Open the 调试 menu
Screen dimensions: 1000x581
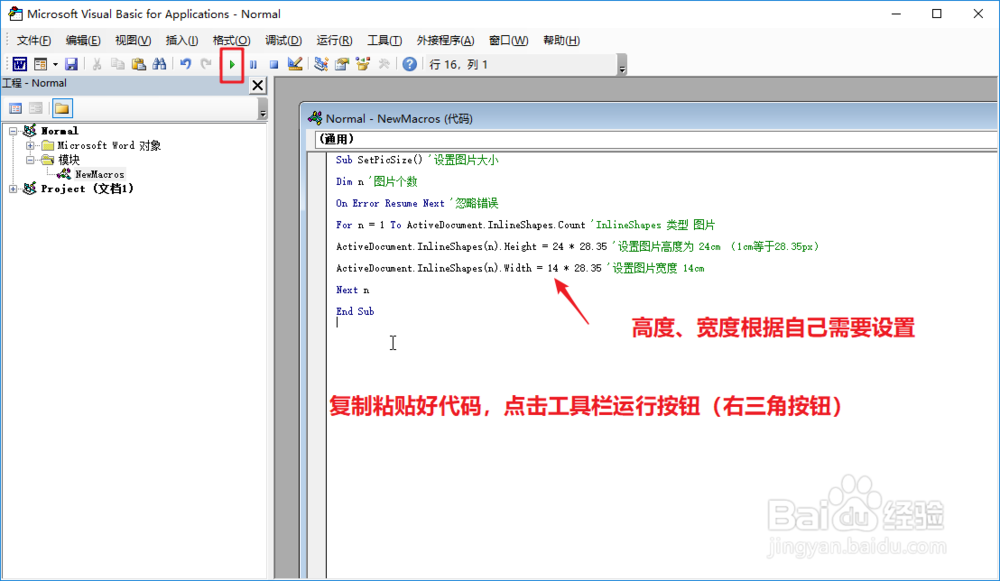click(x=283, y=40)
